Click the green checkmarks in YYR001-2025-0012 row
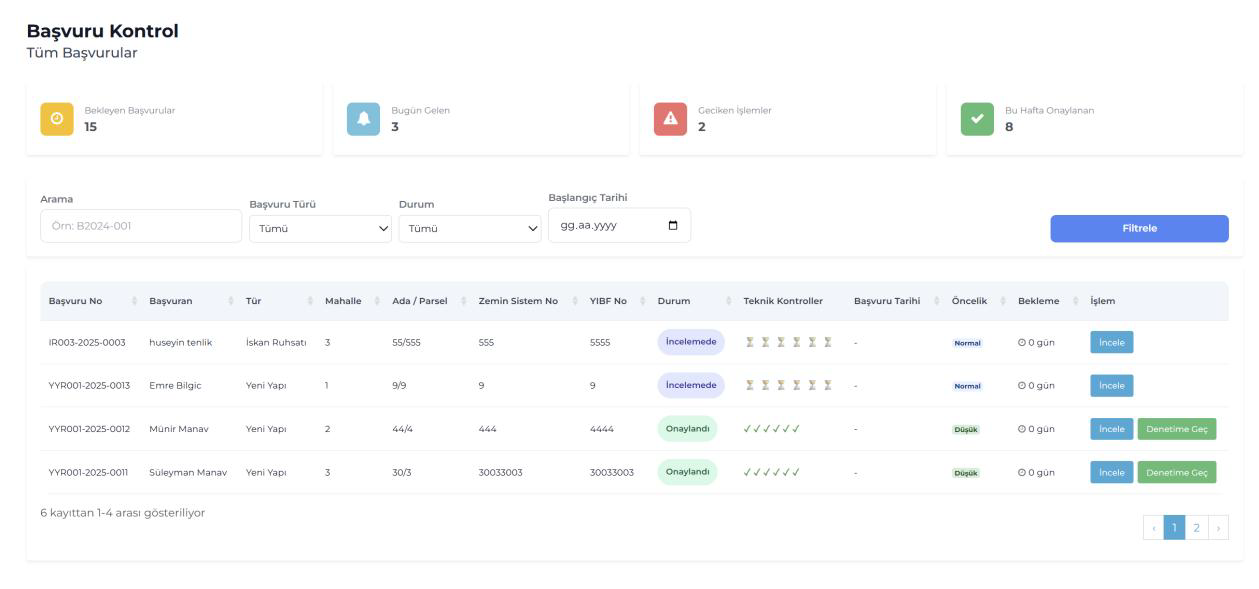Viewport: 1259px width, 589px height. tap(771, 429)
